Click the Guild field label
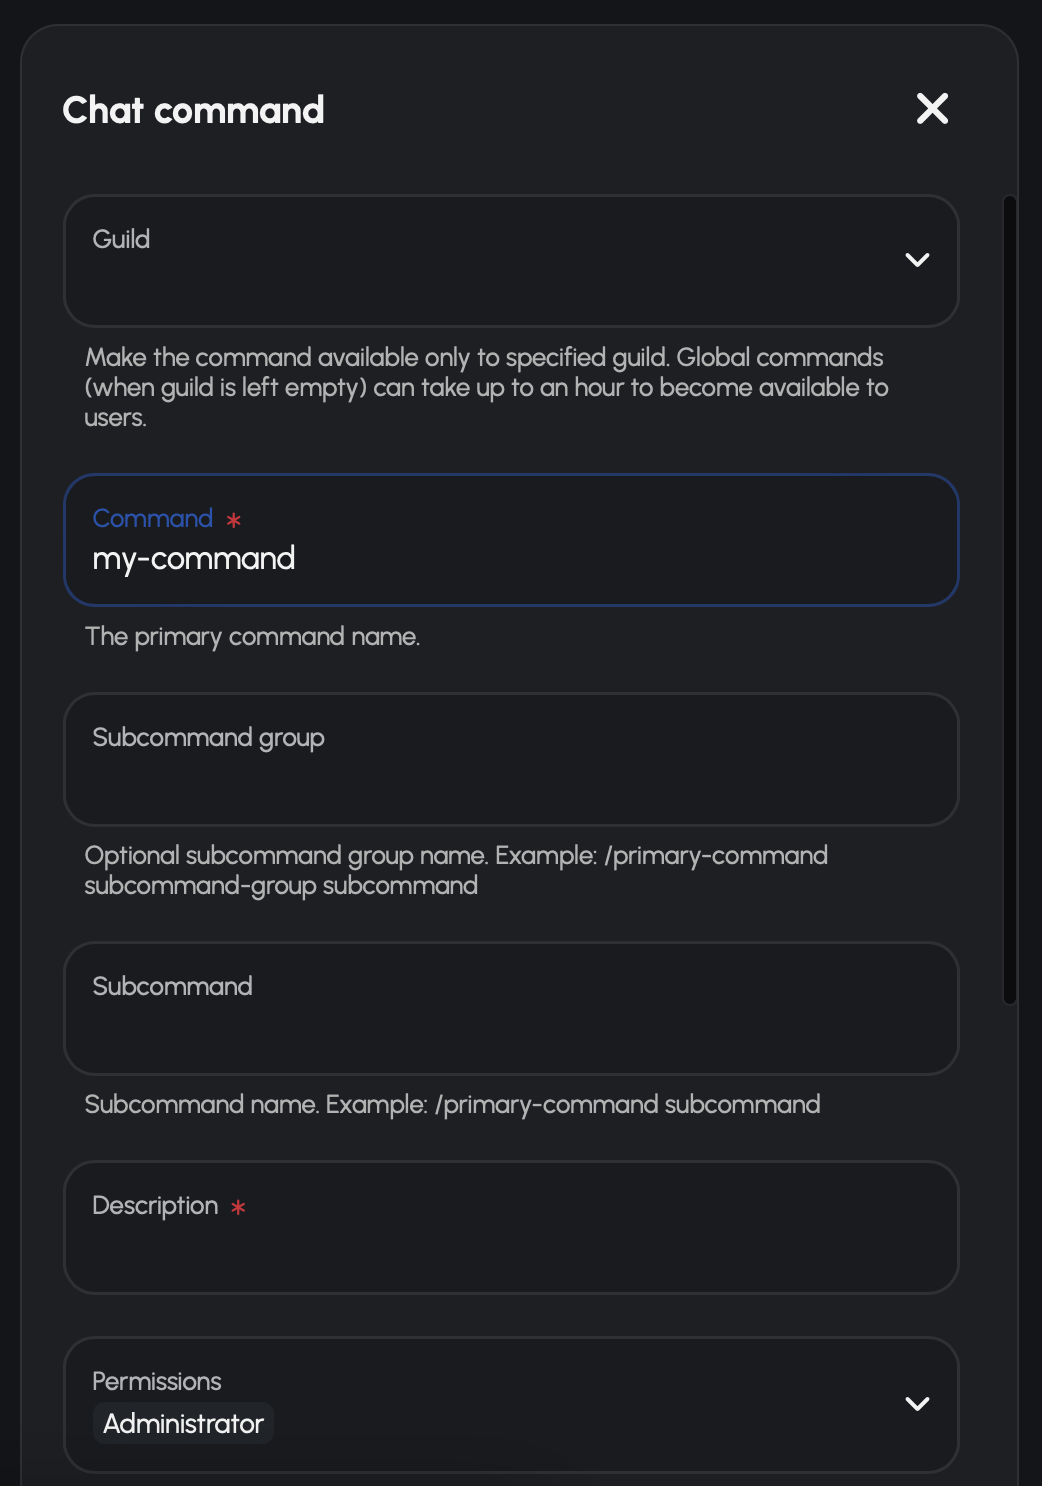The height and width of the screenshot is (1486, 1042). (121, 239)
